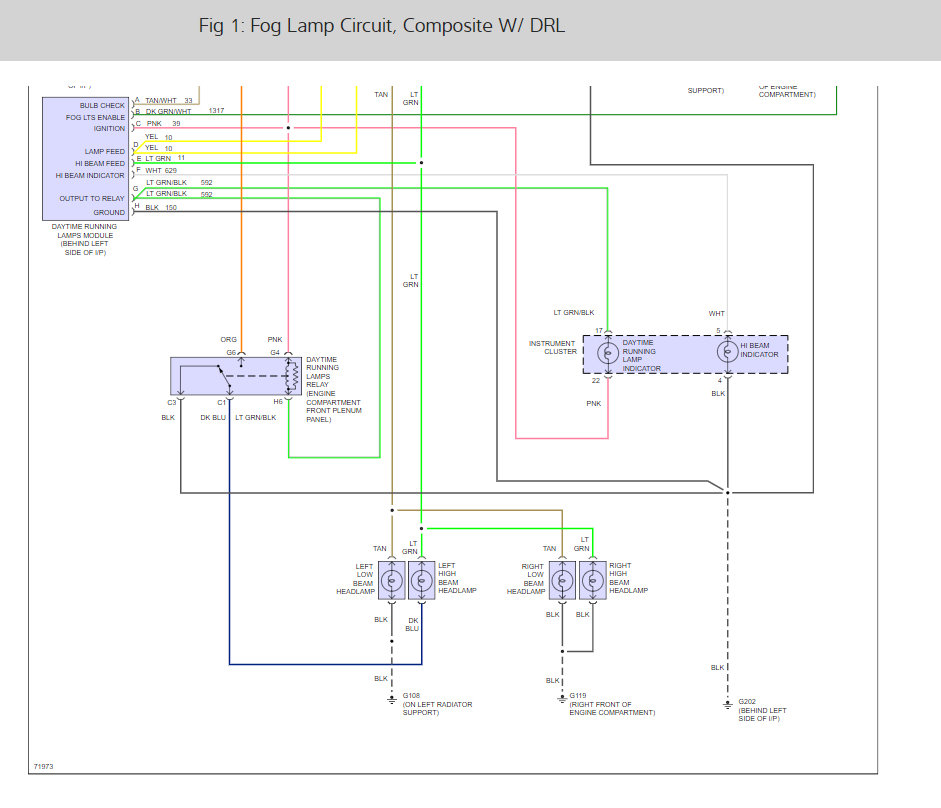Click the '(RIGHT FRONT OF ENGINE COMPARTMENT)' note
Image resolution: width=941 pixels, height=808 pixels.
pos(612,709)
